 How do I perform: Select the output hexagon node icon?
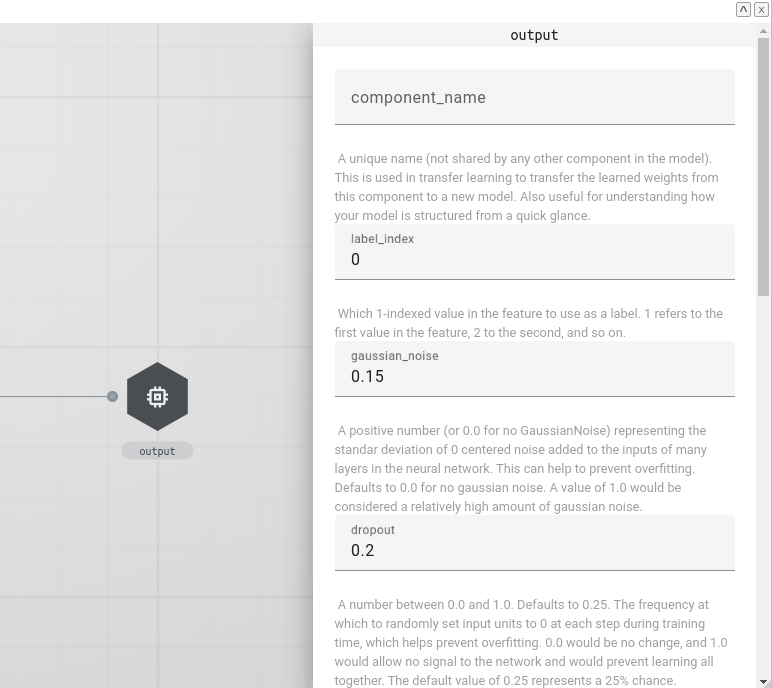157,397
